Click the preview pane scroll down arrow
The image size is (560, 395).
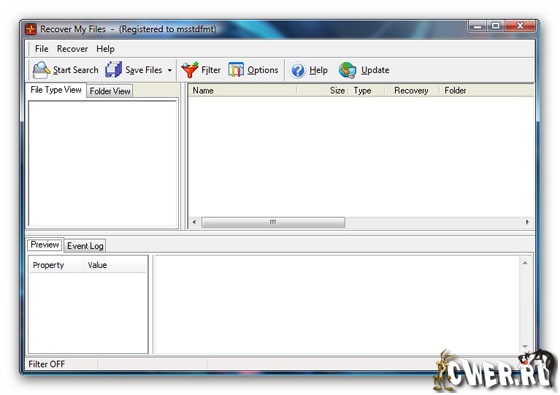[x=525, y=346]
